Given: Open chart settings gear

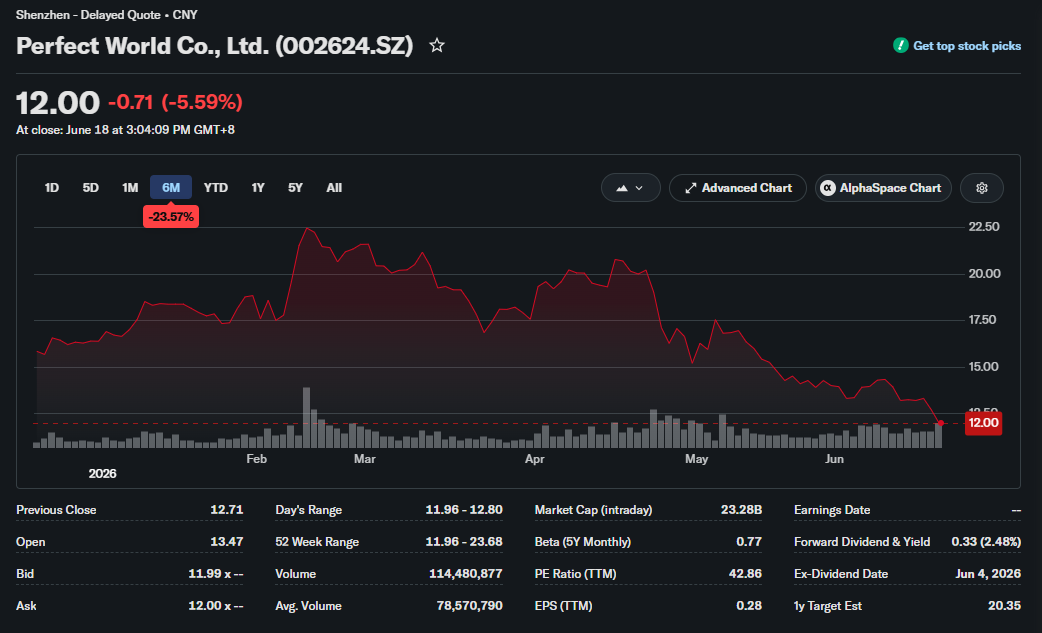Looking at the screenshot, I should pyautogui.click(x=982, y=188).
